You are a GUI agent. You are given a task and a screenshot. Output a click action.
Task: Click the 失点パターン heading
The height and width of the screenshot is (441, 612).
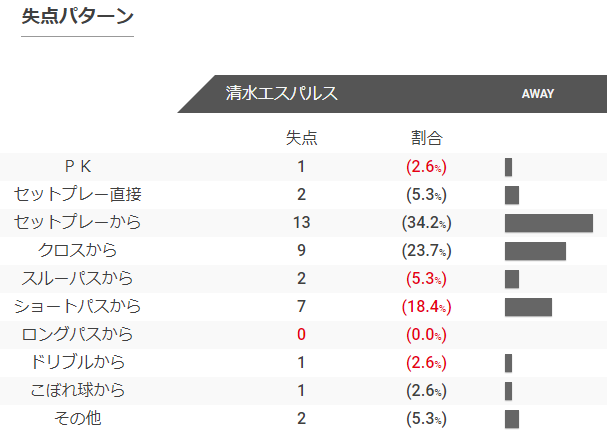coord(77,17)
